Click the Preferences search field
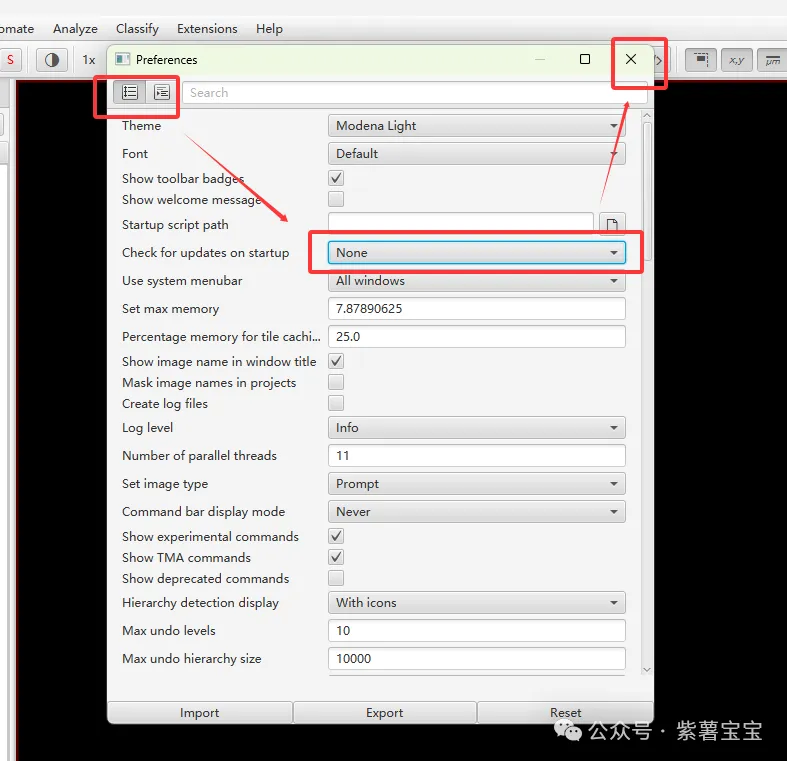Screen dimensions: 787x761 413,93
